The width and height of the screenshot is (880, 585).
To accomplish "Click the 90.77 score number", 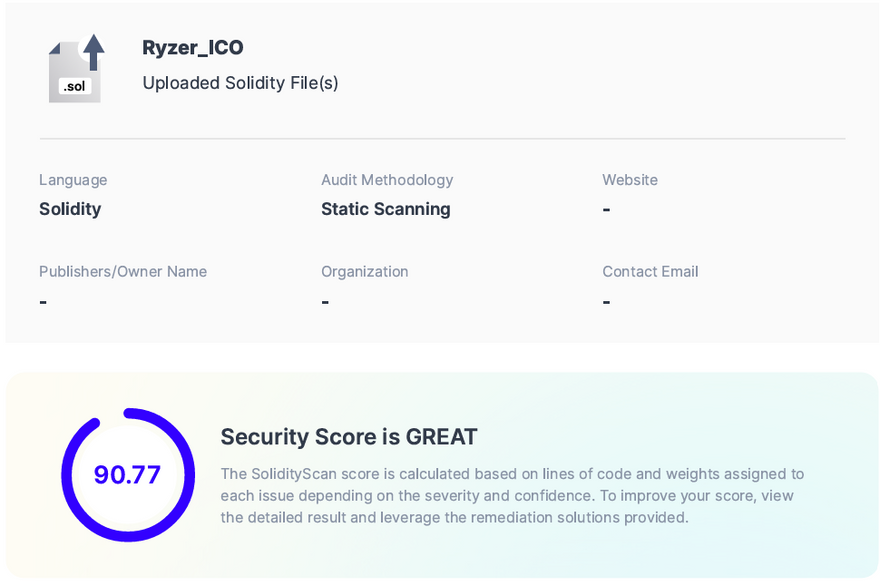I will 127,475.
